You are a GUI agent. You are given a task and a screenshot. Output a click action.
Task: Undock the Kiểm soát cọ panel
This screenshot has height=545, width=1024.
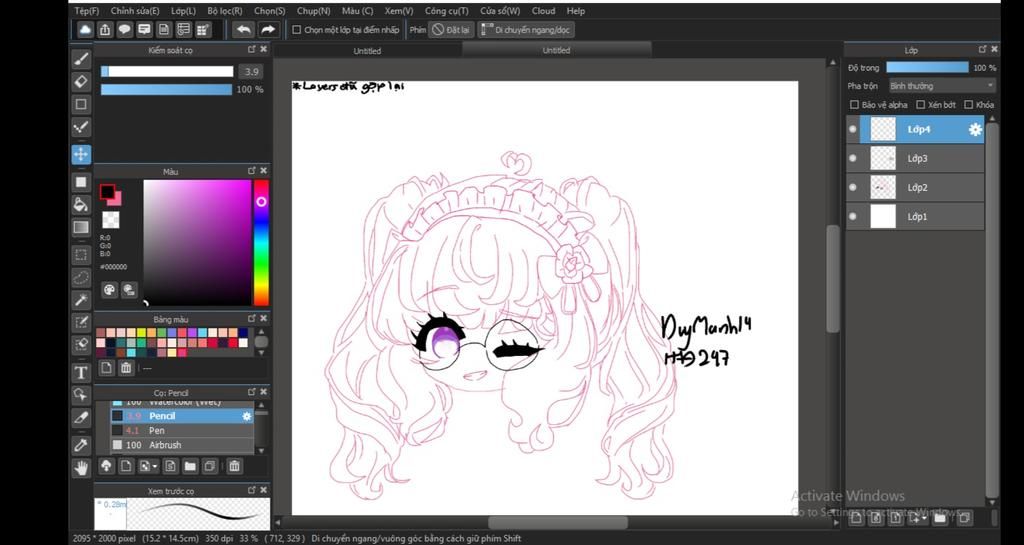(251, 50)
